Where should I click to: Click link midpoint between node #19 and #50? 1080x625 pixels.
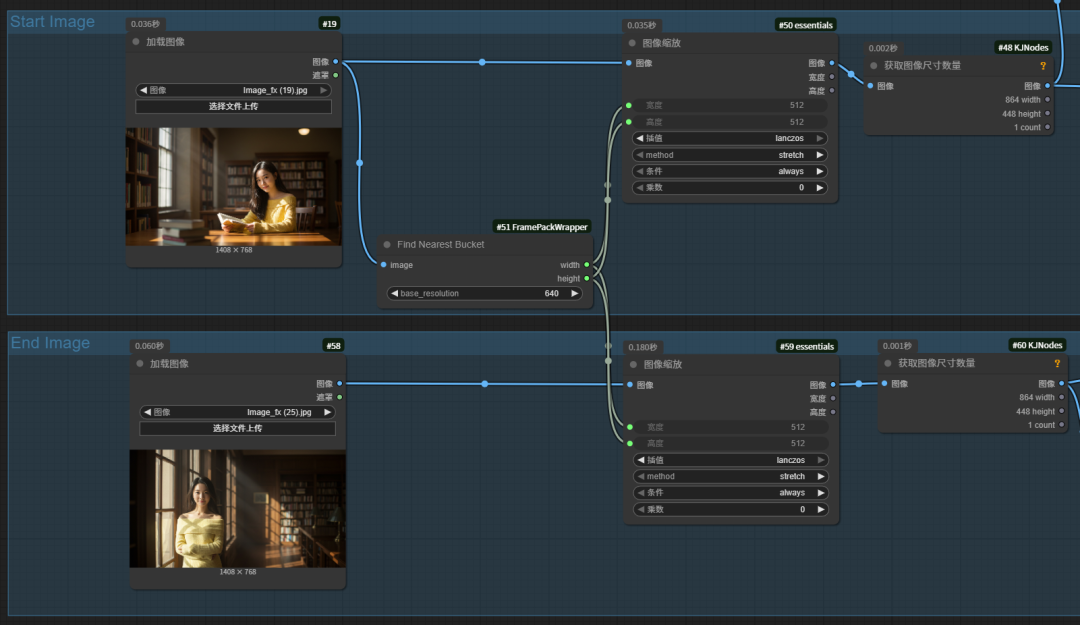(482, 62)
